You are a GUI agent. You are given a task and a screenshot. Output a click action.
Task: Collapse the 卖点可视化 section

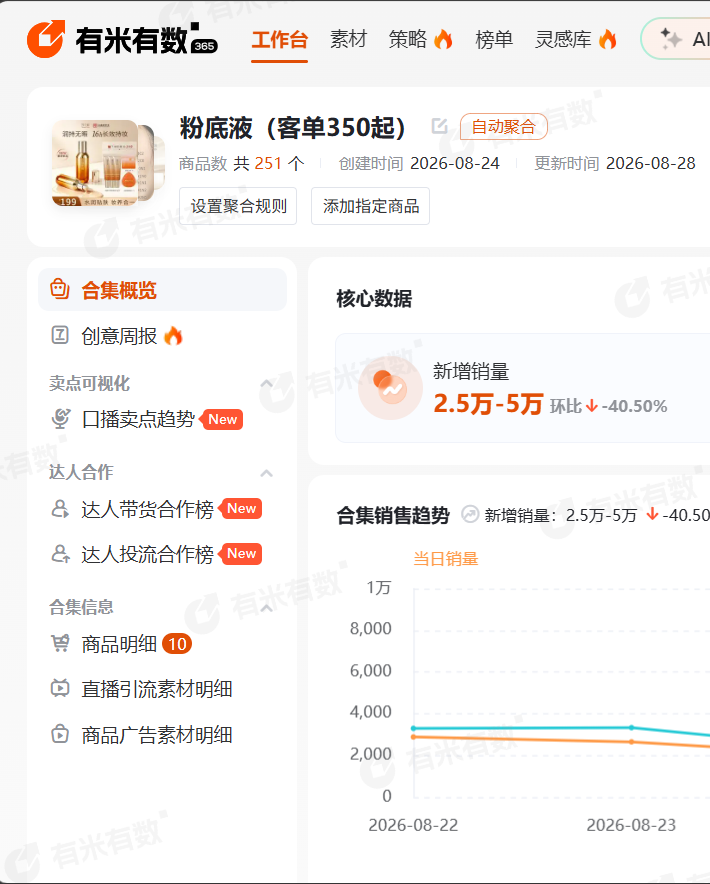[x=267, y=384]
